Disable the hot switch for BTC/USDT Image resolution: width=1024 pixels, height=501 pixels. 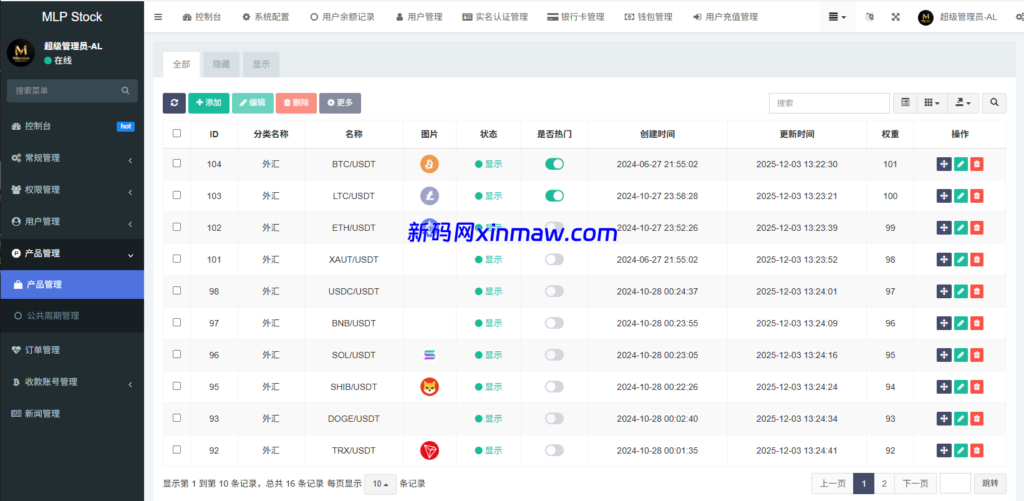click(554, 164)
